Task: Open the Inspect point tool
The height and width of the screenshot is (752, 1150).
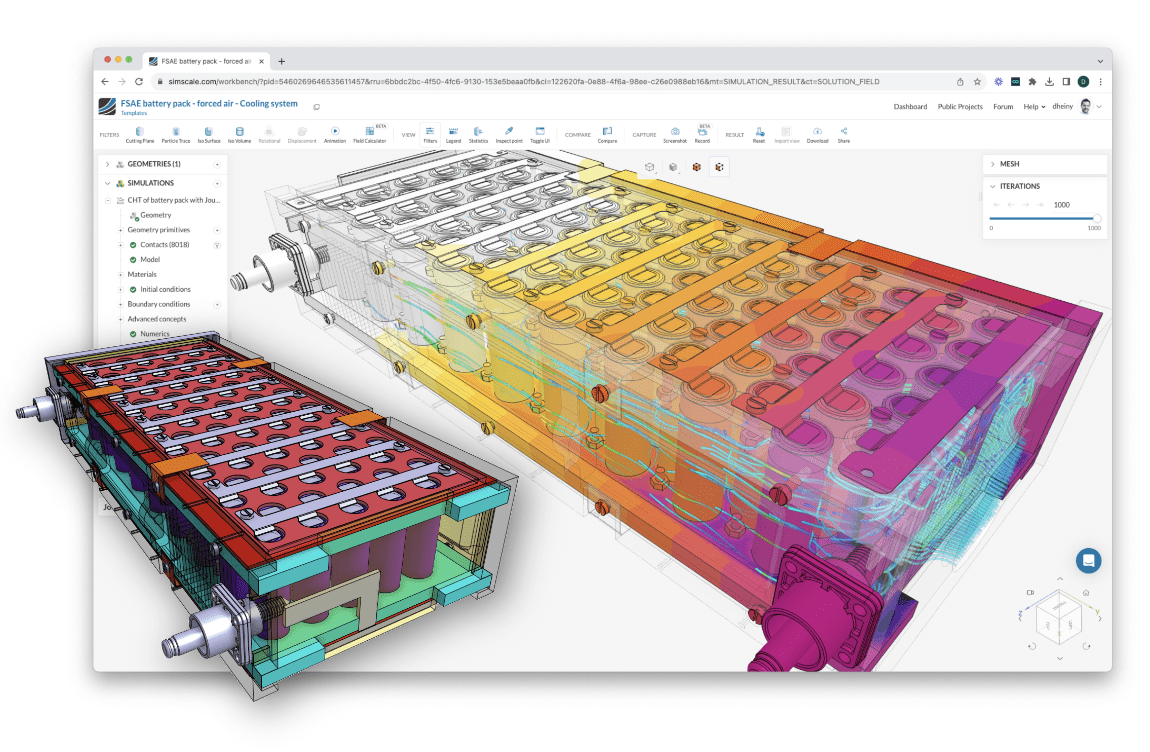Action: [x=509, y=134]
